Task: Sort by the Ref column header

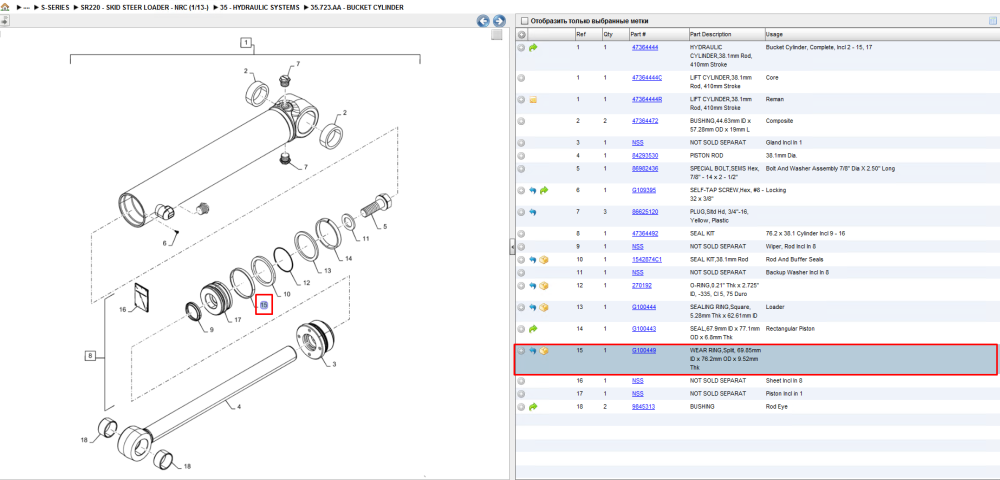Action: pos(587,34)
